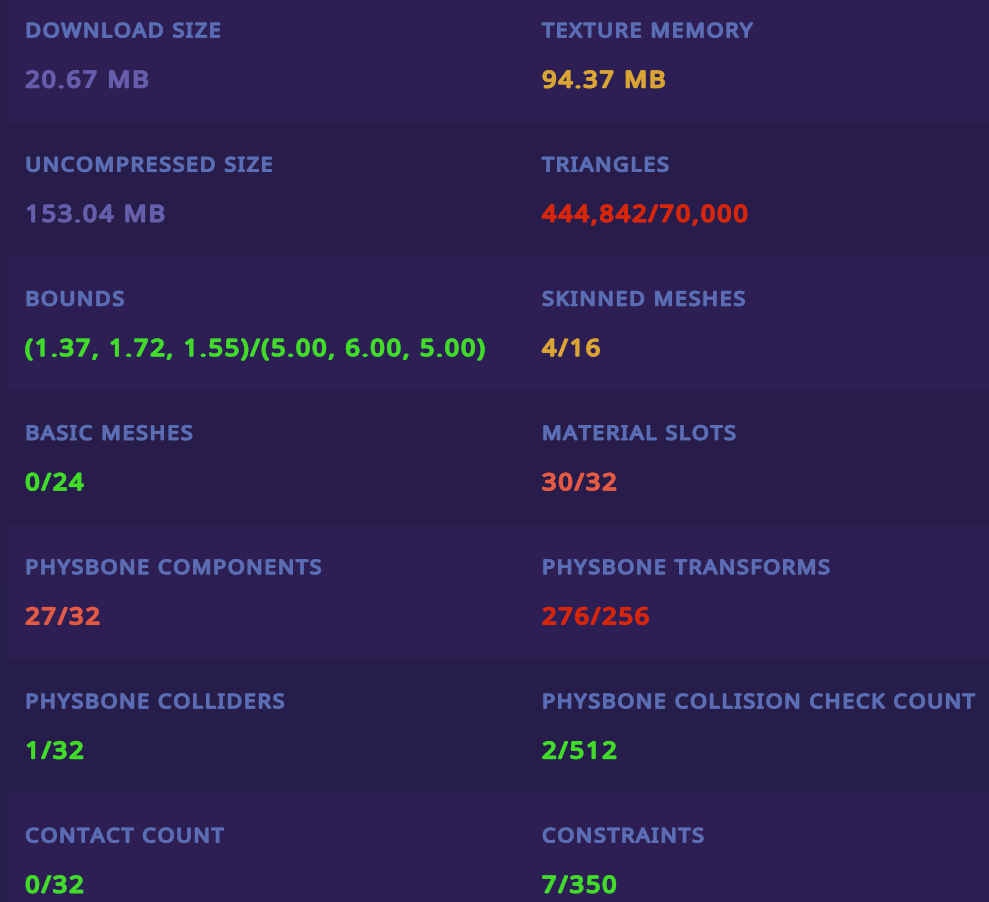This screenshot has height=902, width=989.
Task: Click the Triangles stat label
Action: pos(605,164)
